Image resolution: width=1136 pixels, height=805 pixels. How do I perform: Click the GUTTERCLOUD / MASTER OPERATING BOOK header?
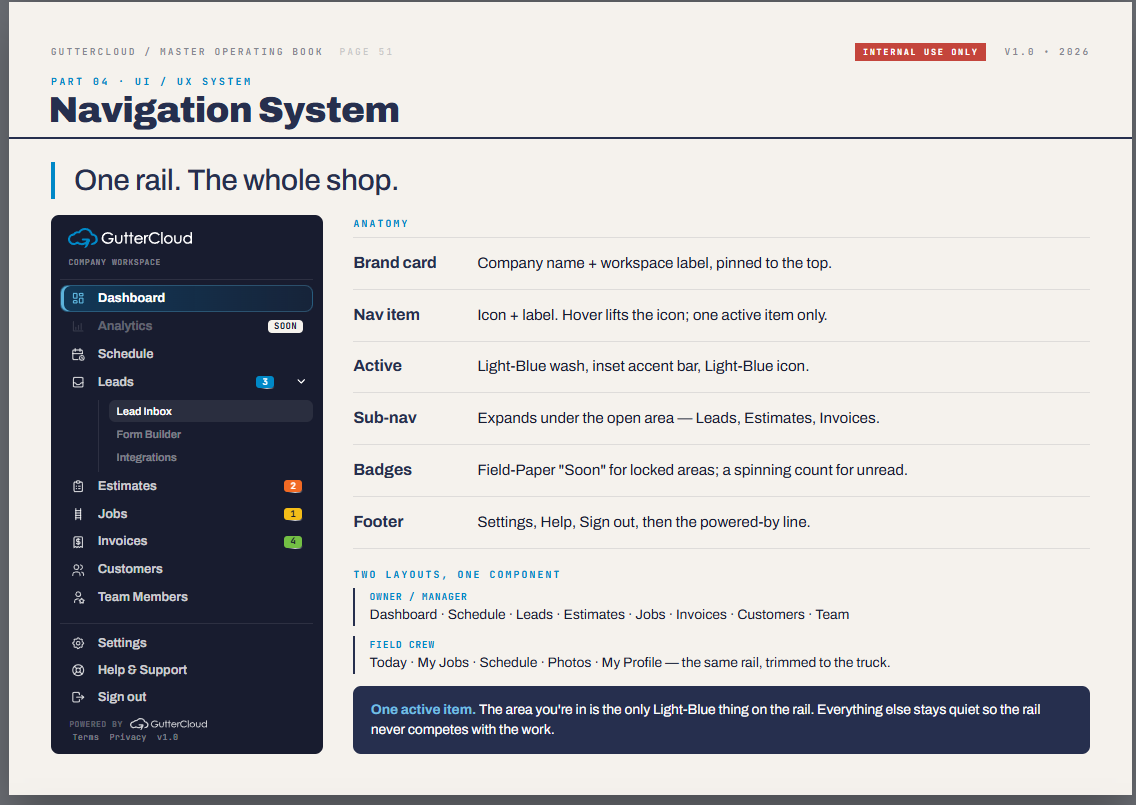[187, 52]
